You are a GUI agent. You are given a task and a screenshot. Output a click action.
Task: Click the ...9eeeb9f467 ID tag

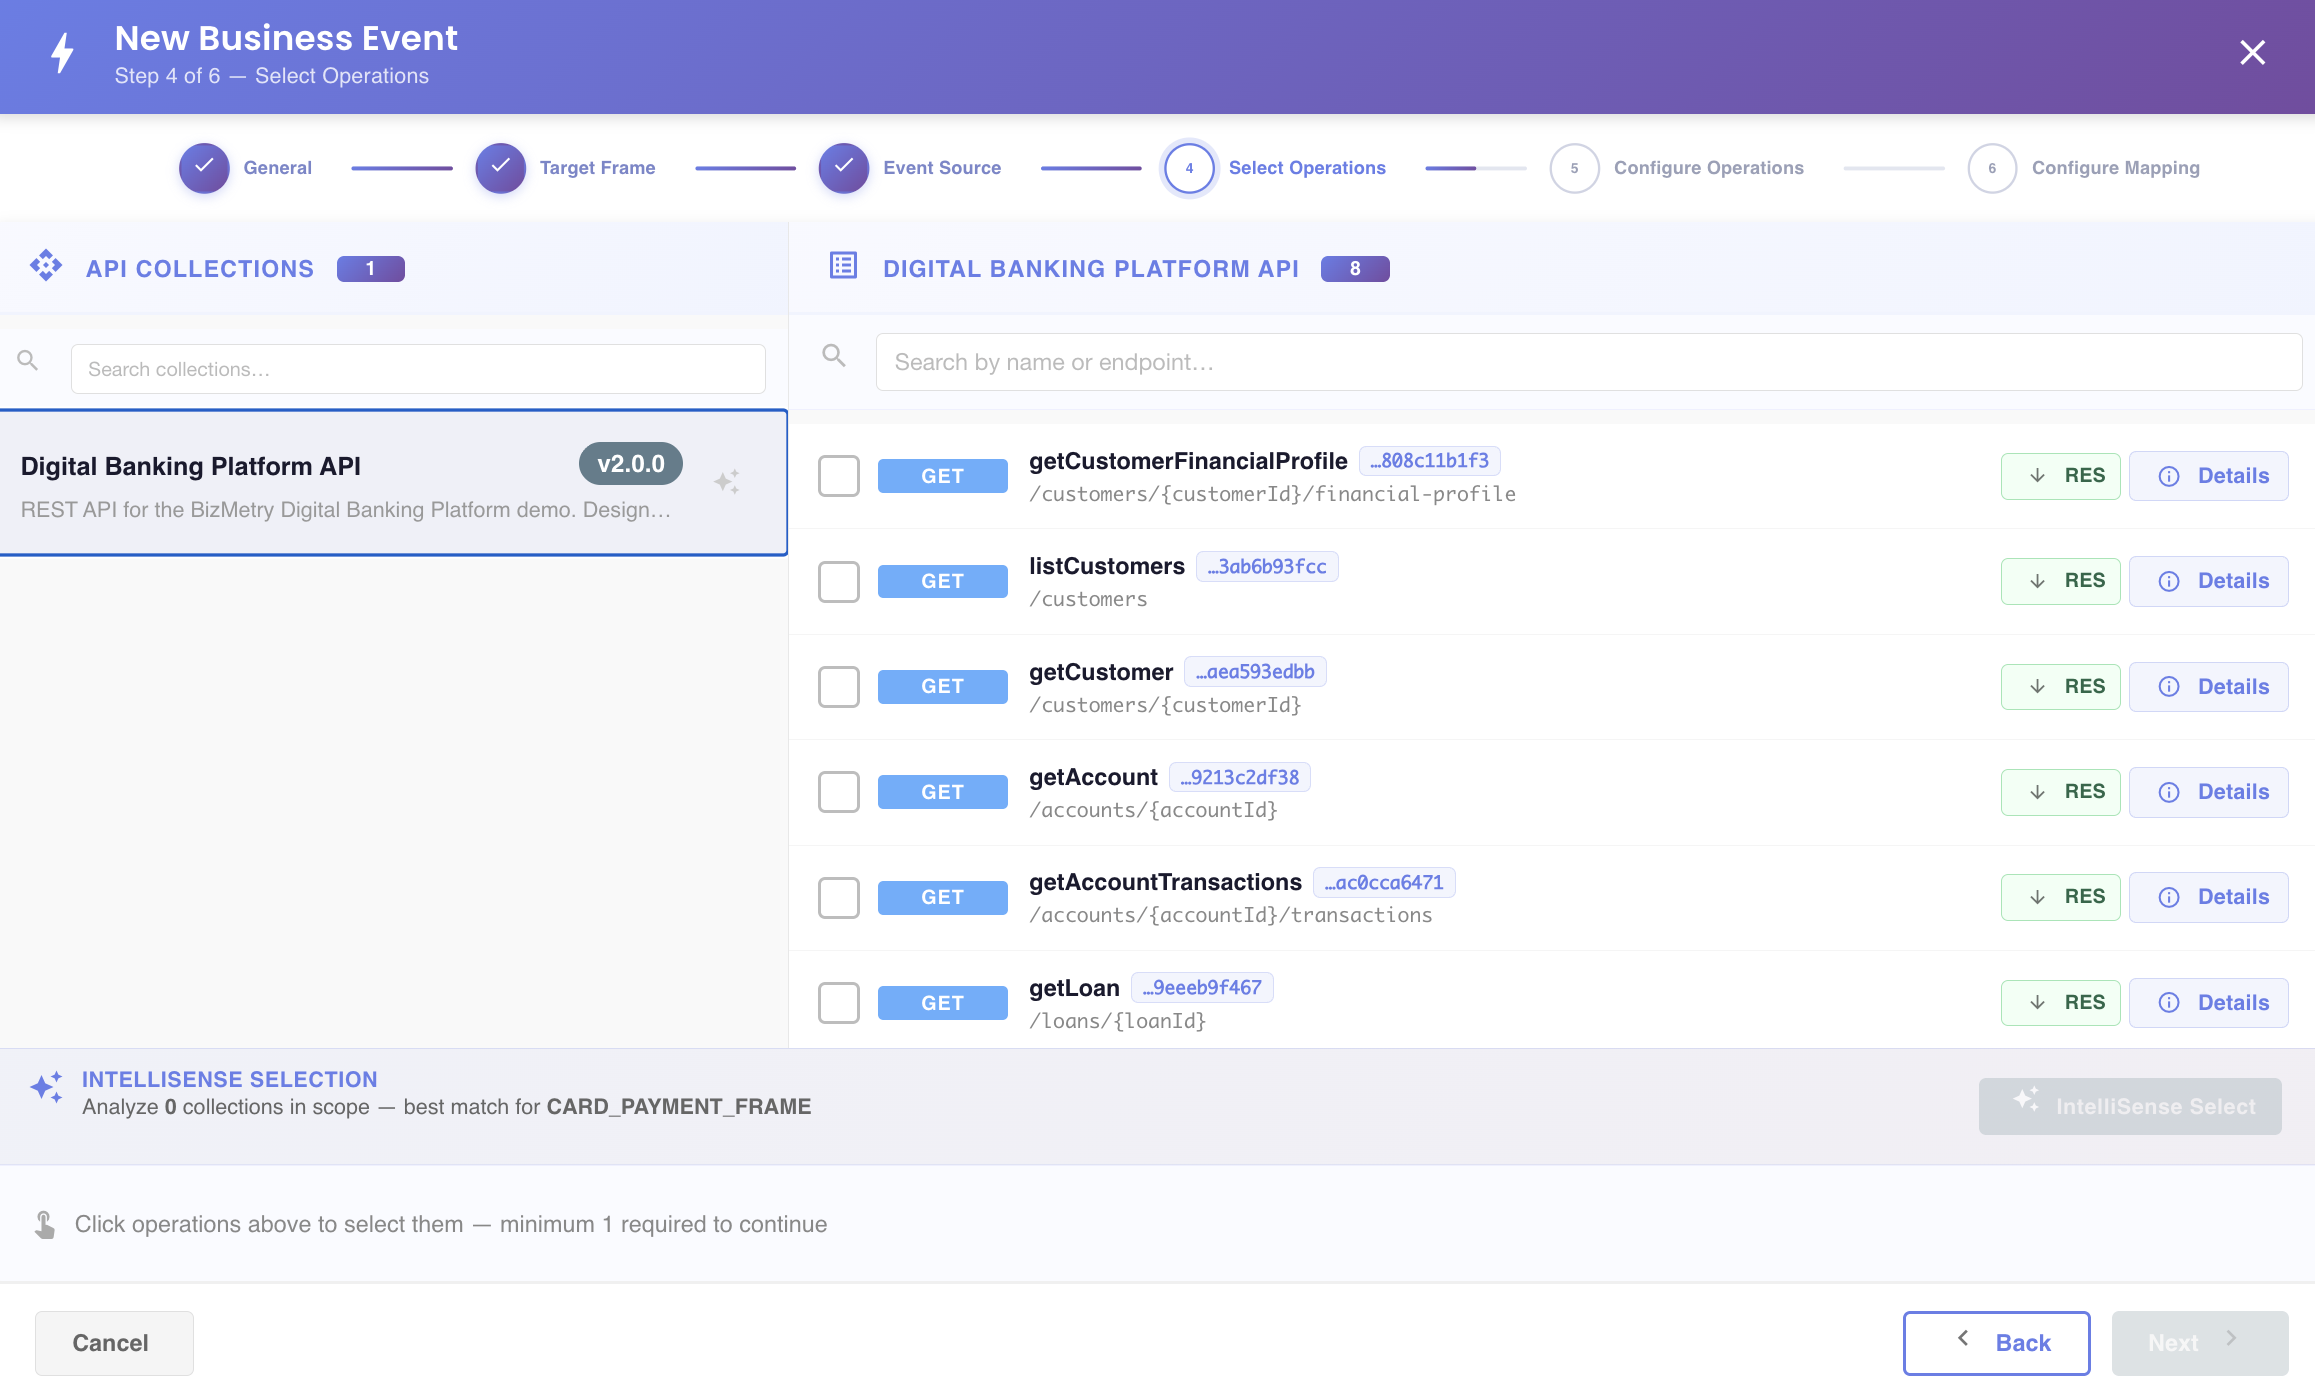(x=1202, y=988)
